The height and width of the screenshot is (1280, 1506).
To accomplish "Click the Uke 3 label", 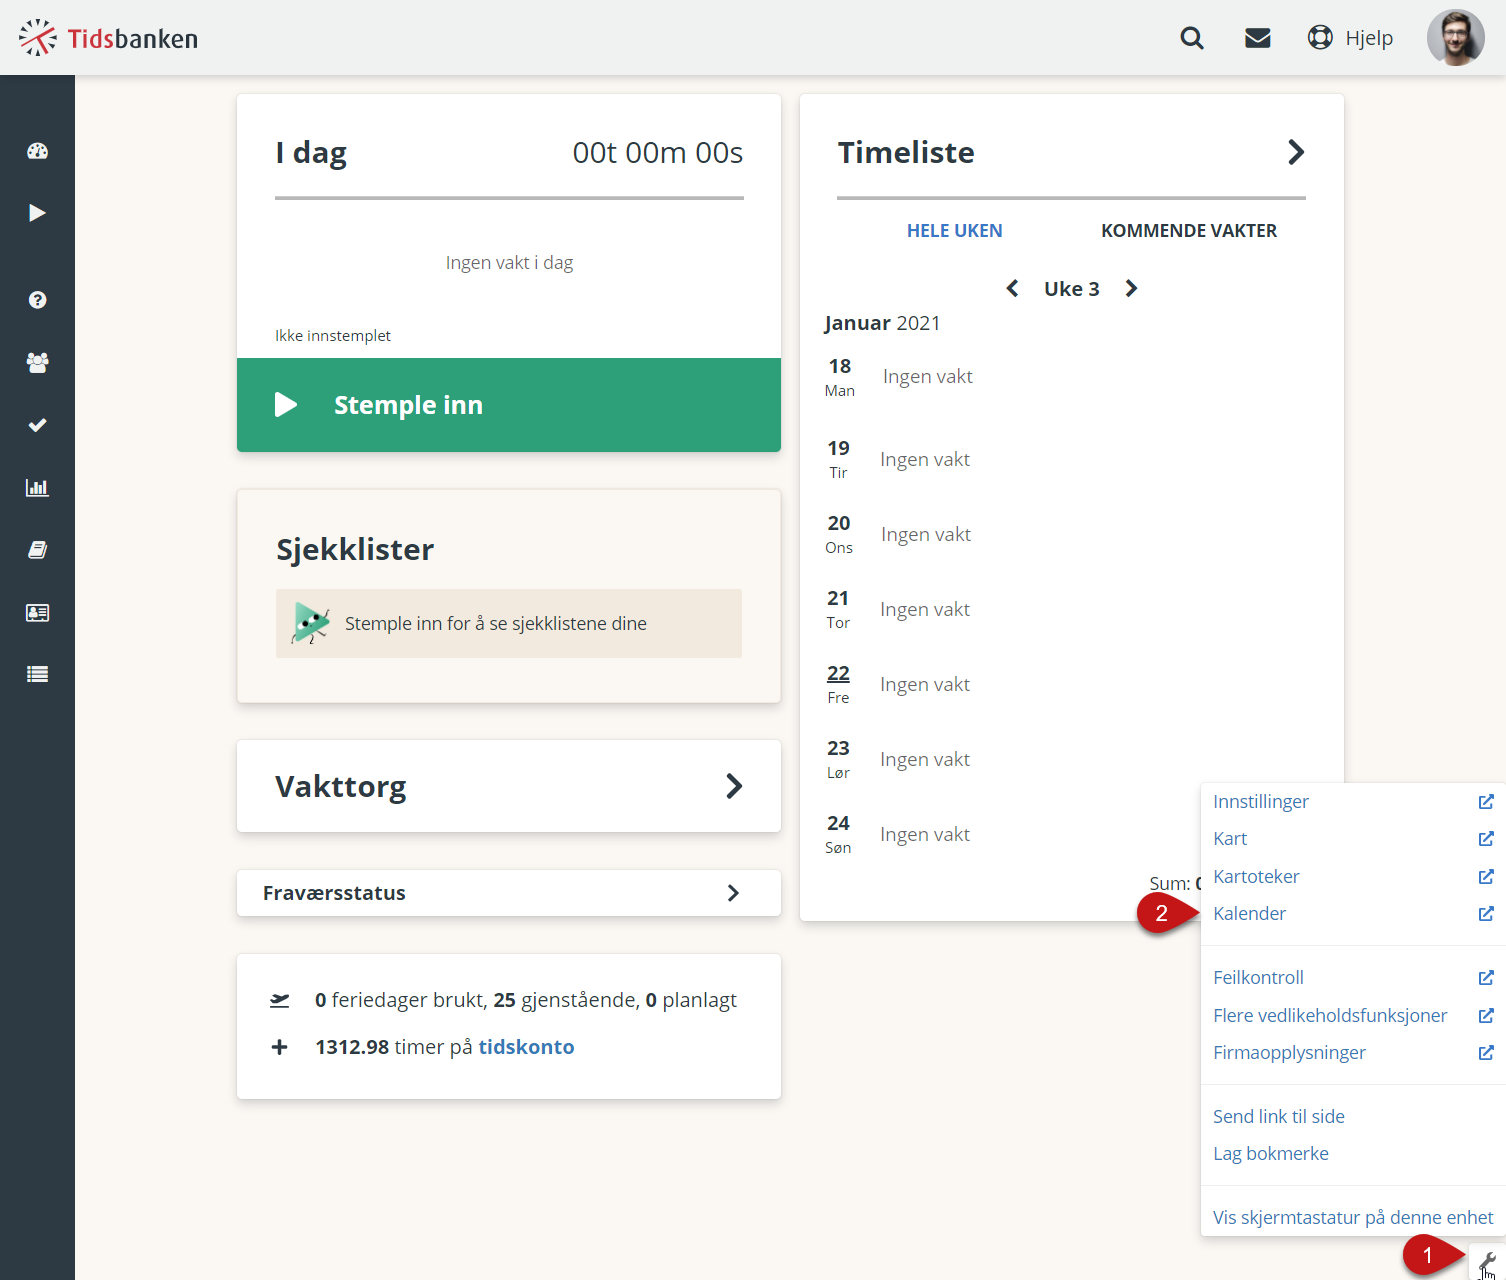I will point(1072,289).
